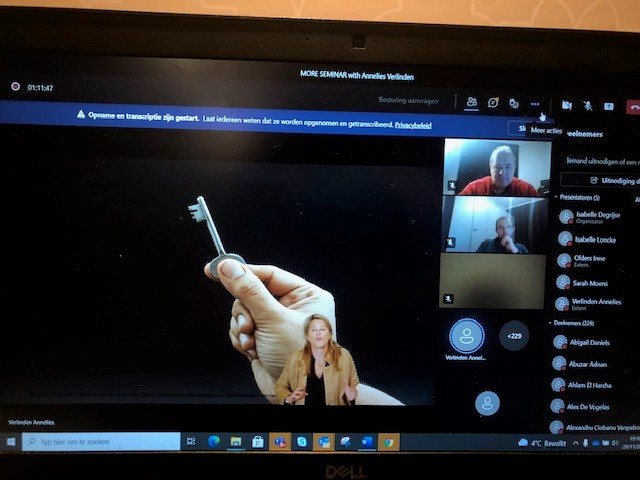The width and height of the screenshot is (640, 480).
Task: Click the volume icon in system tray
Action: pyautogui.click(x=615, y=443)
